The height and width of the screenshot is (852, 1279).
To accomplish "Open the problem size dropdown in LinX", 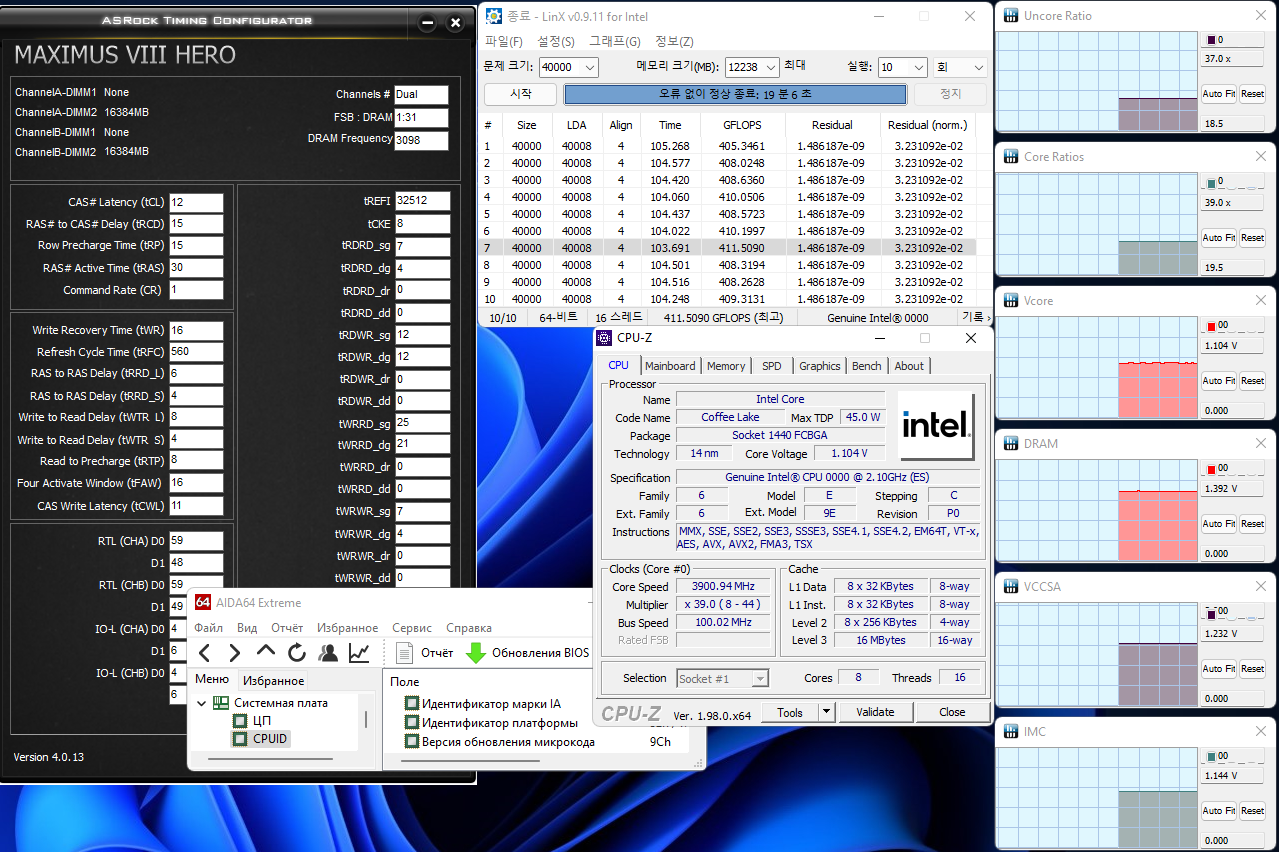I will (588, 68).
